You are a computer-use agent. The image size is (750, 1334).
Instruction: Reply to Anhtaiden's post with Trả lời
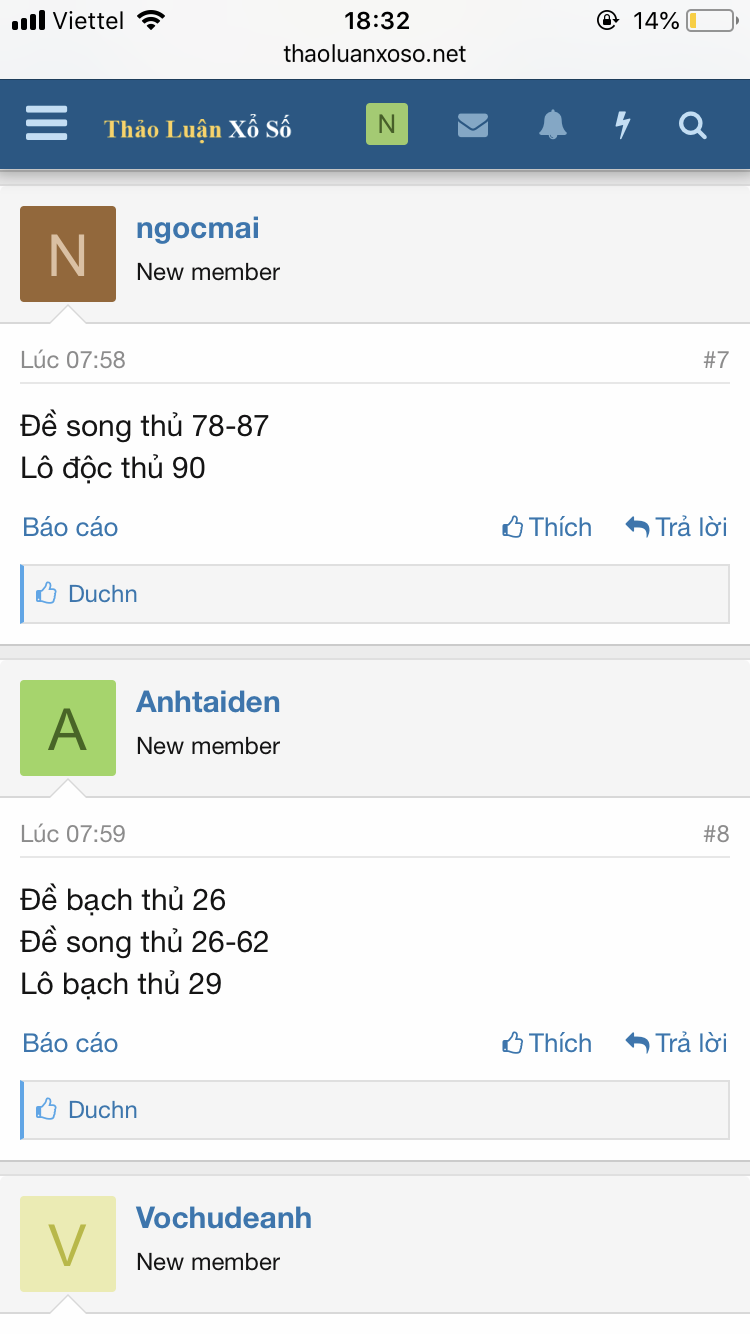tap(677, 1043)
